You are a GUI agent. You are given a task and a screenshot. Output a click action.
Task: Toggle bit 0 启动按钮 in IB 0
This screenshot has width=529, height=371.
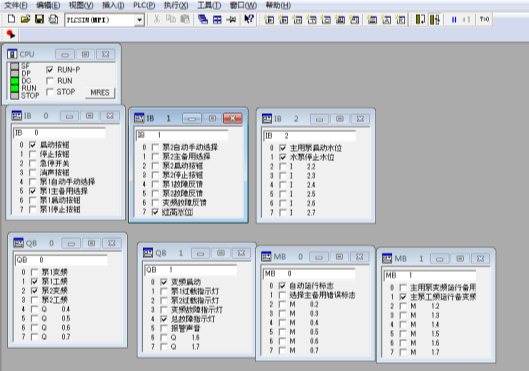click(32, 145)
